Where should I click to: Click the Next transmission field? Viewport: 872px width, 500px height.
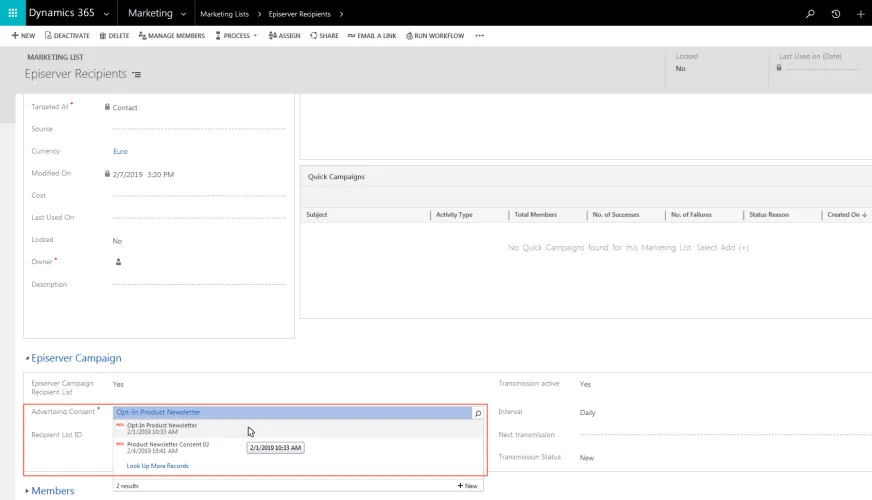[725, 435]
